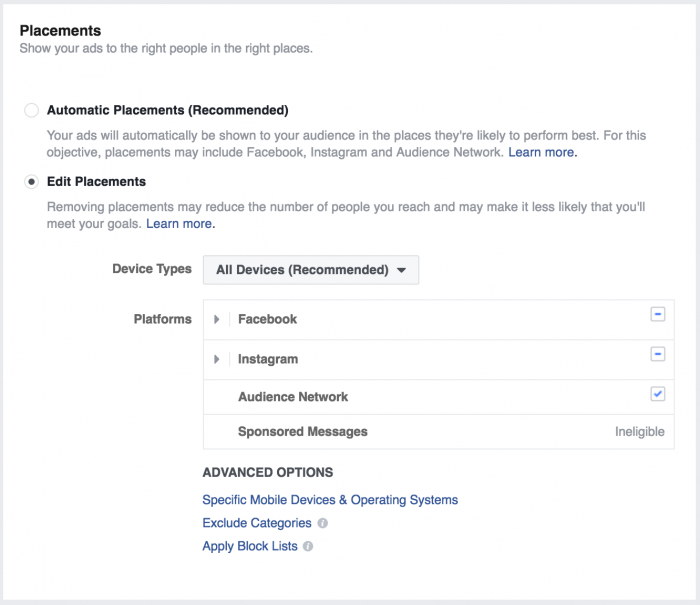
Task: Toggle the Instagram partial-selection checkbox
Action: [657, 354]
